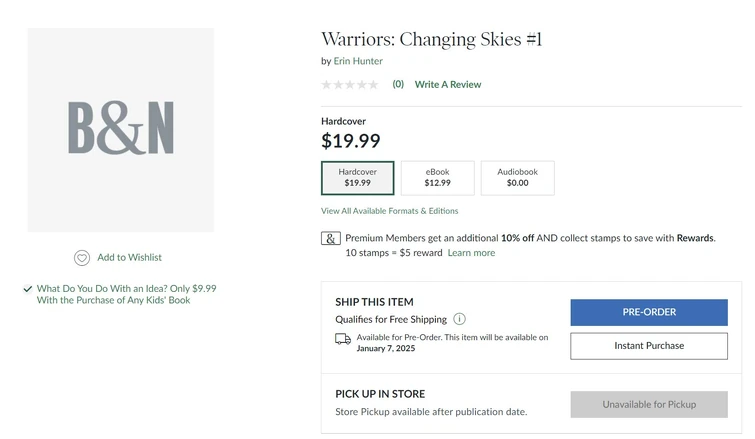Click the Unavailable for Pickup button
This screenshot has width=755, height=439.
(649, 404)
